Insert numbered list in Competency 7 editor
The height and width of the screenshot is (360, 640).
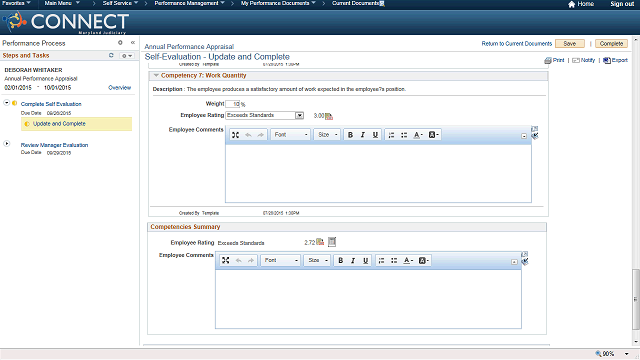(391, 135)
